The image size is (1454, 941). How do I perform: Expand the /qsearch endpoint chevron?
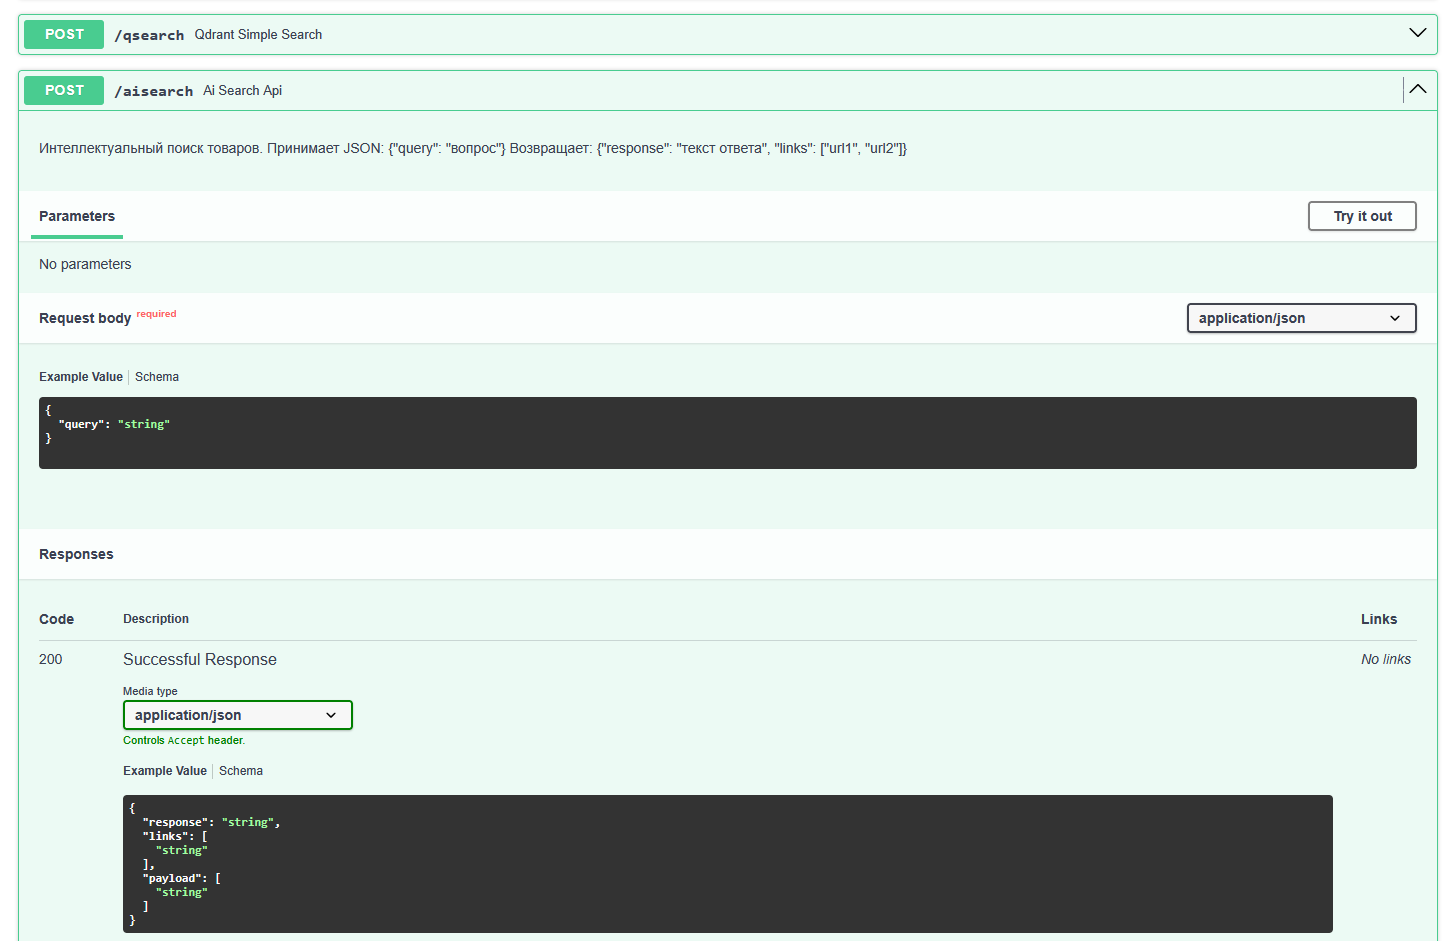(x=1417, y=33)
